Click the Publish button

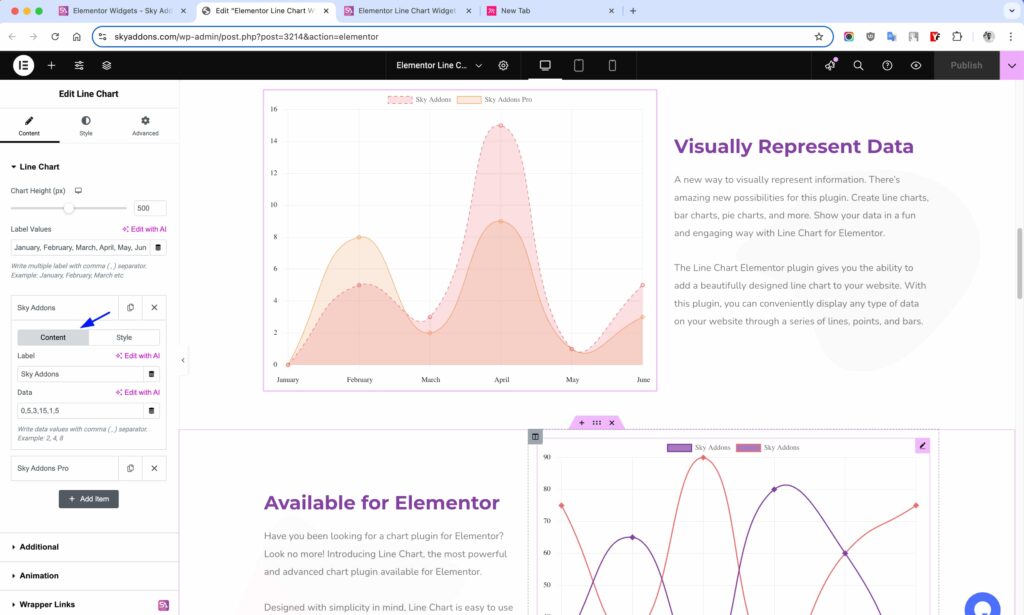pos(966,65)
